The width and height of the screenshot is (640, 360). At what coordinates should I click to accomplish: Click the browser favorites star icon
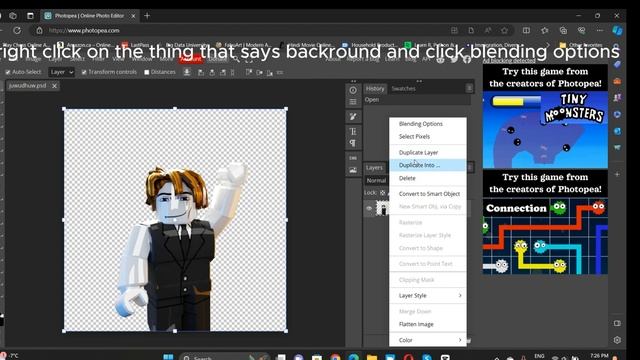coord(505,31)
